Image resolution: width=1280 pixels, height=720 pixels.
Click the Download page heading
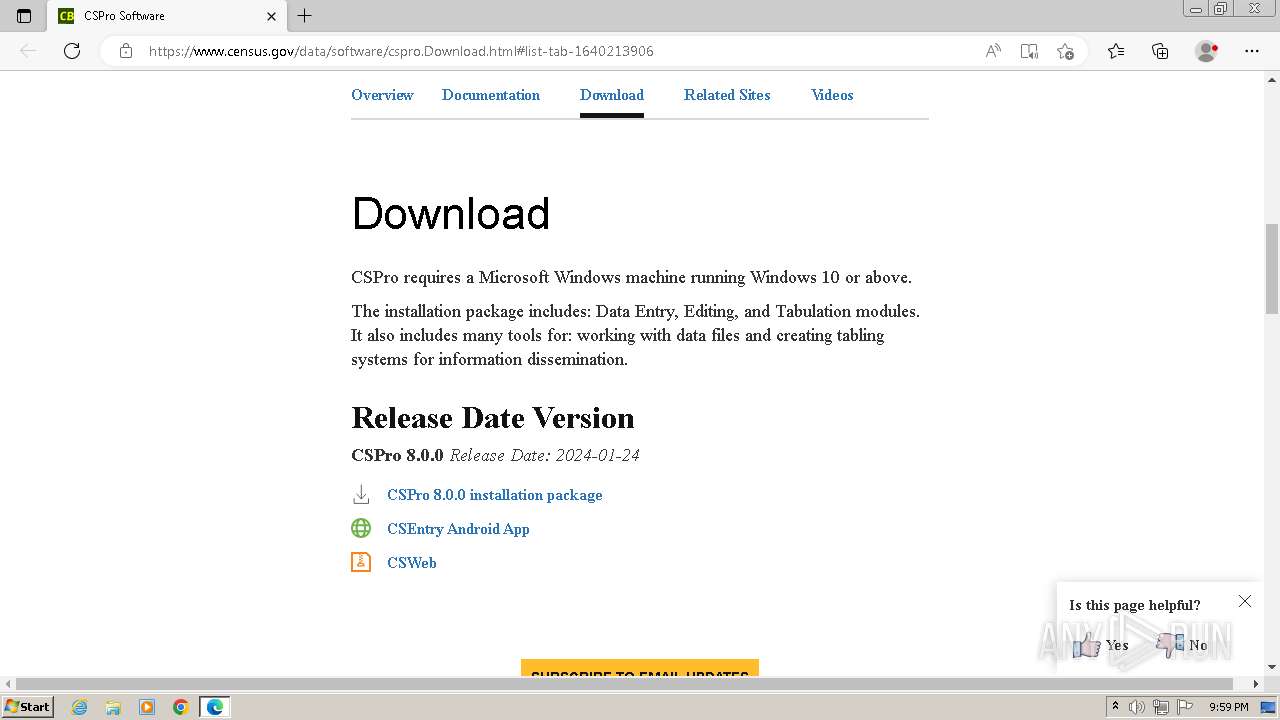pos(451,214)
